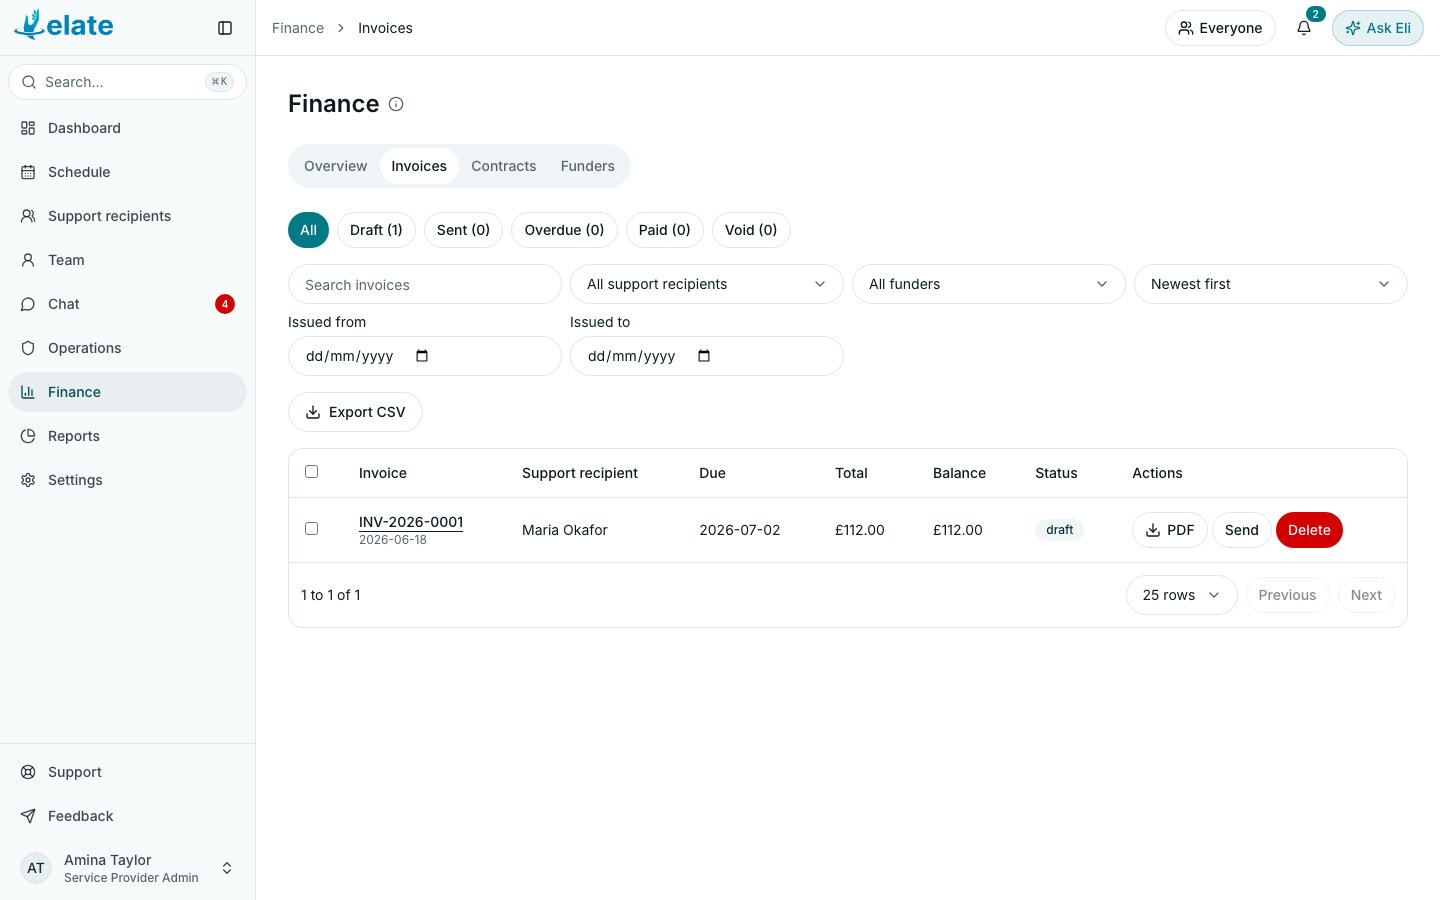Click the Next page button

coord(1366,595)
